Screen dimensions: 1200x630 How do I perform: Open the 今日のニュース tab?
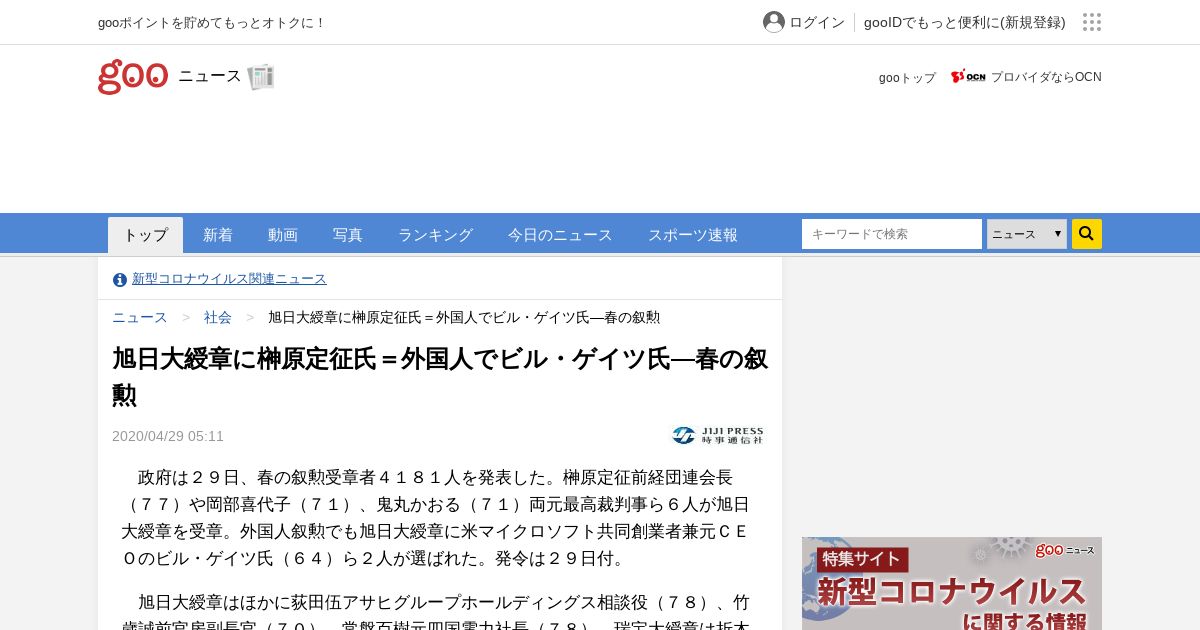coord(560,235)
